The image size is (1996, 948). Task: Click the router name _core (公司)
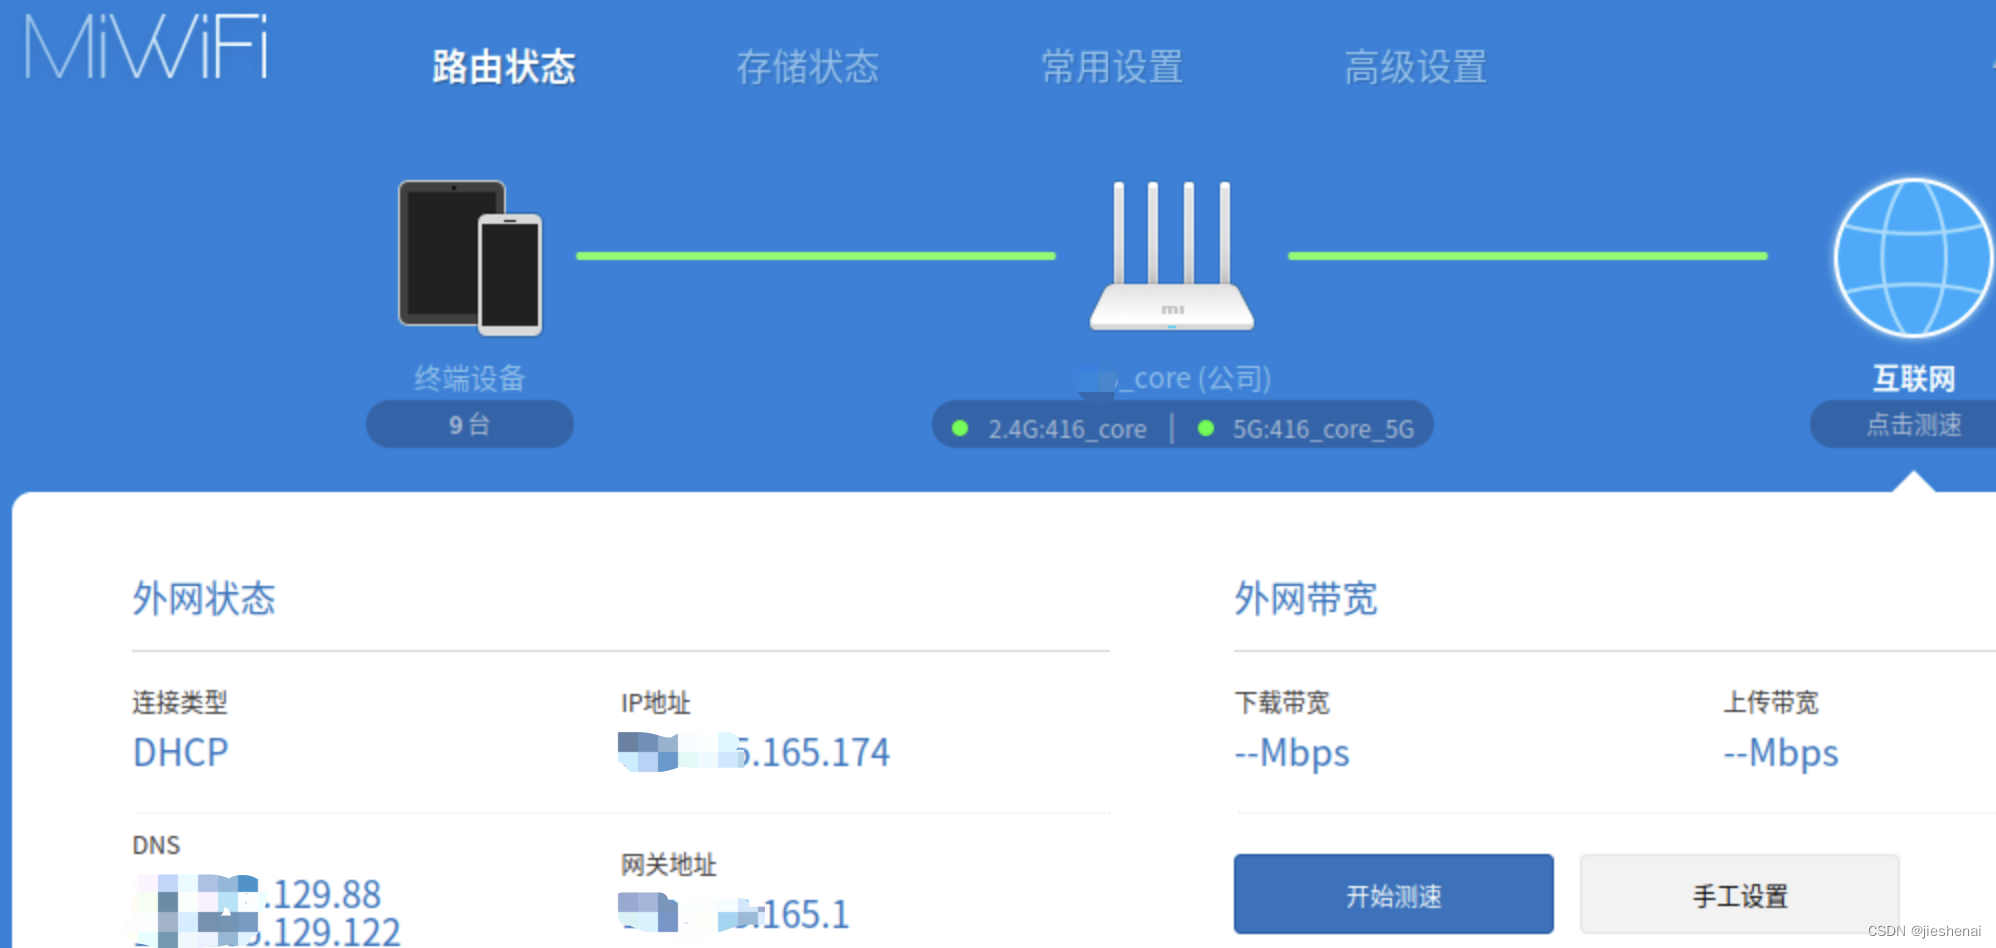click(1174, 378)
